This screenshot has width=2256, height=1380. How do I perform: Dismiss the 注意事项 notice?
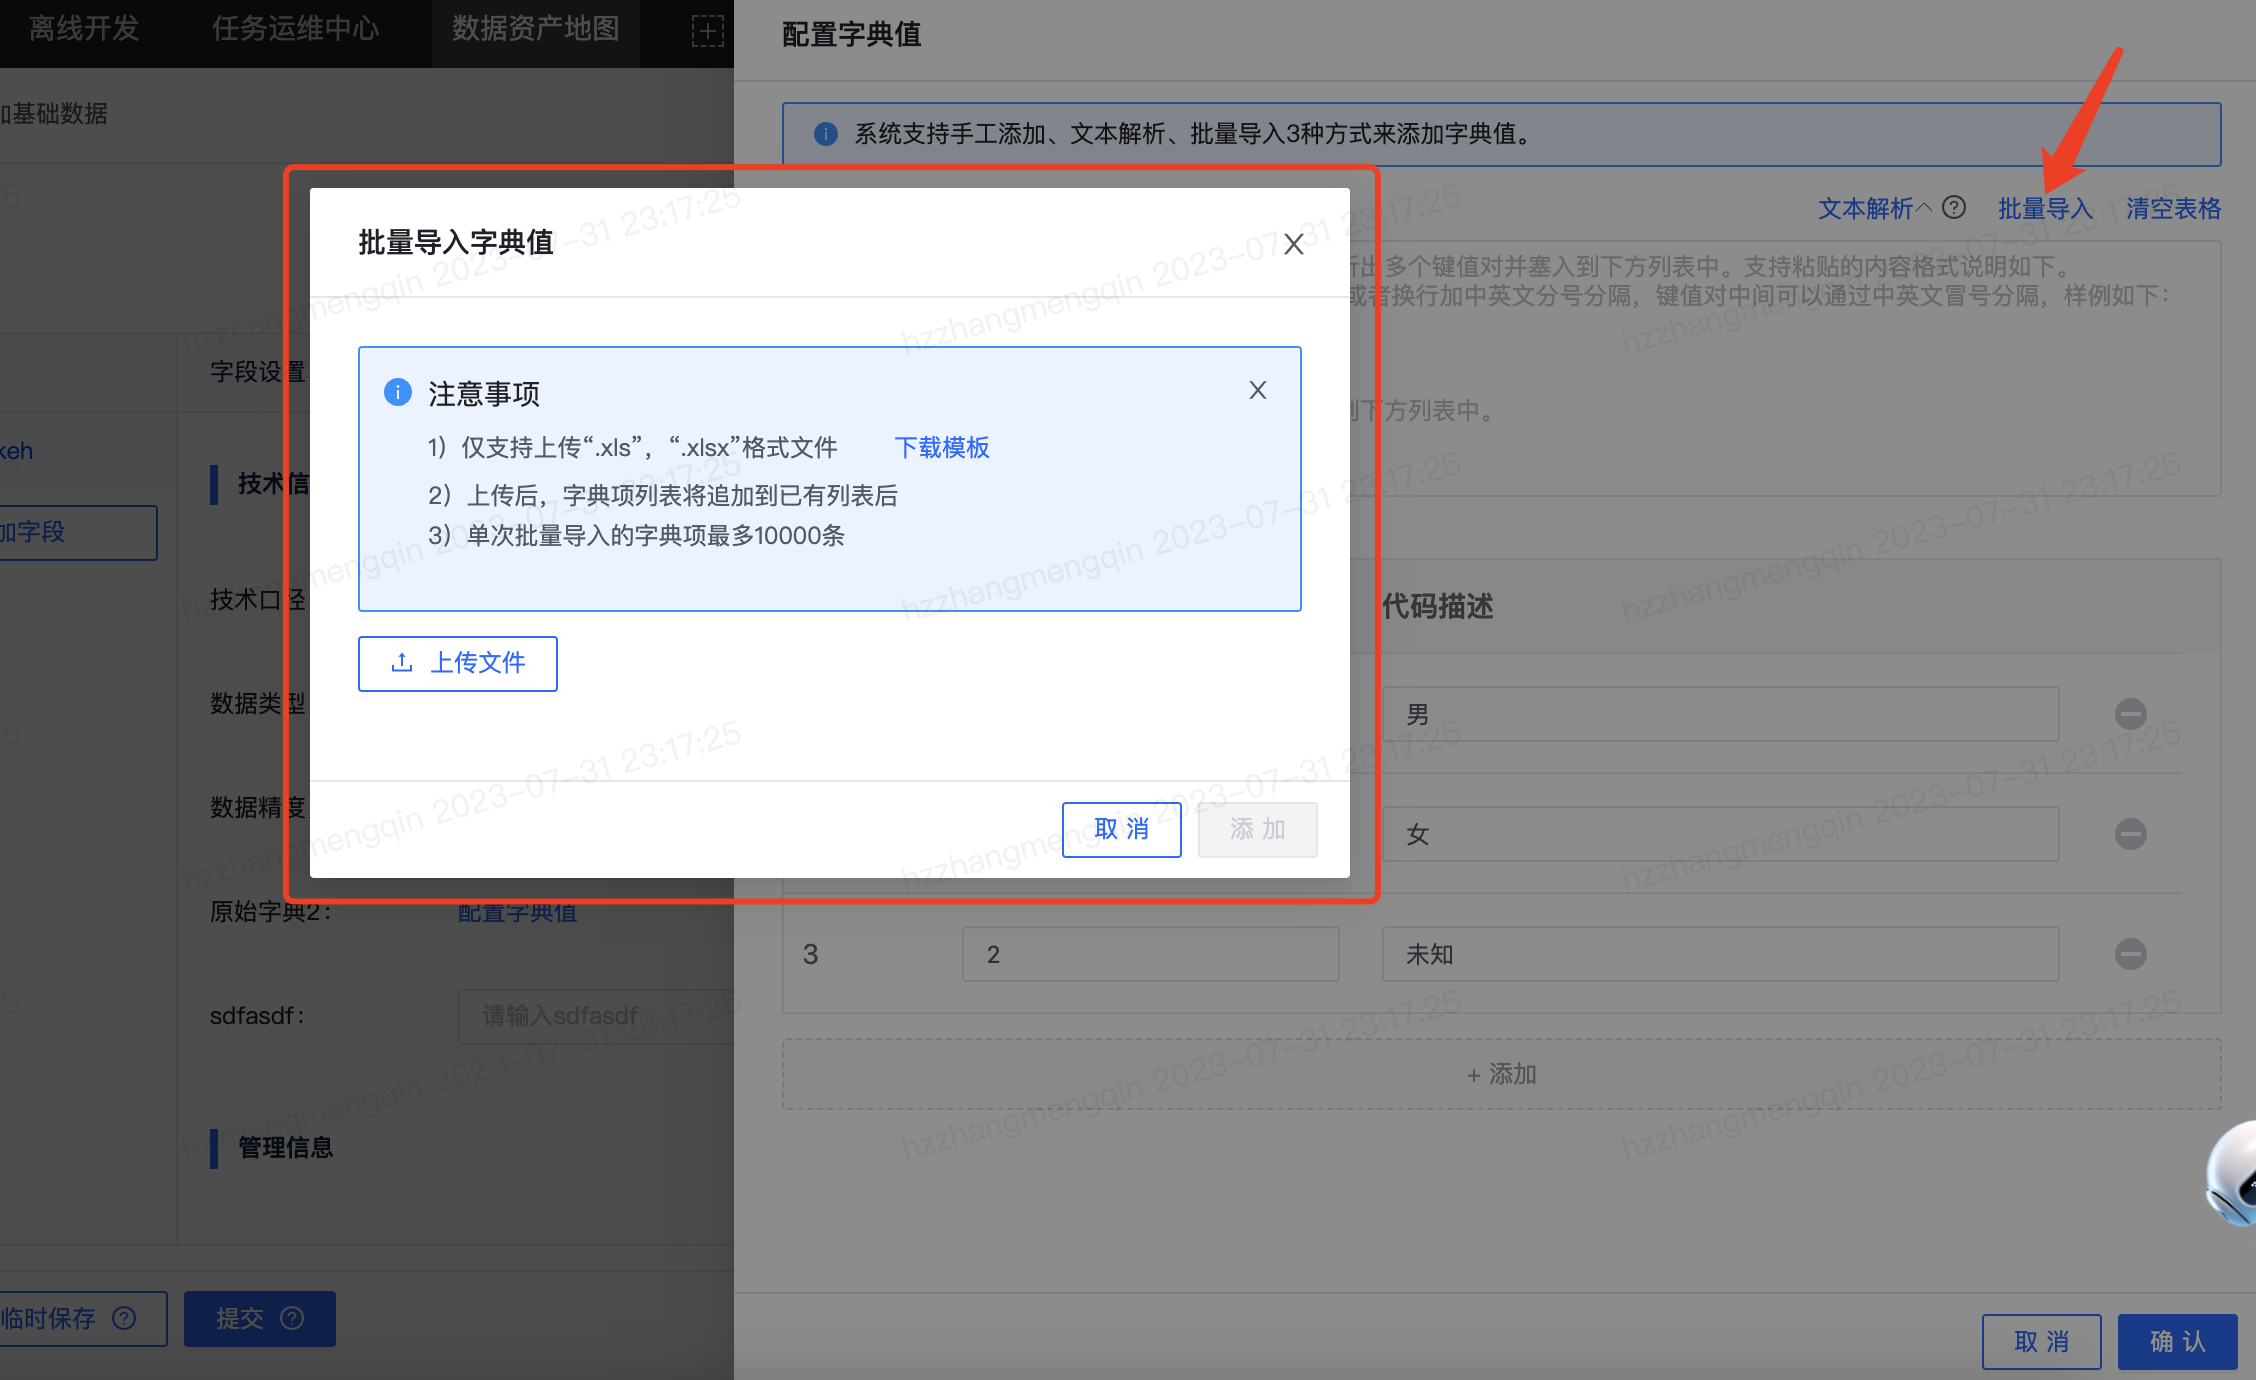pyautogui.click(x=1257, y=390)
